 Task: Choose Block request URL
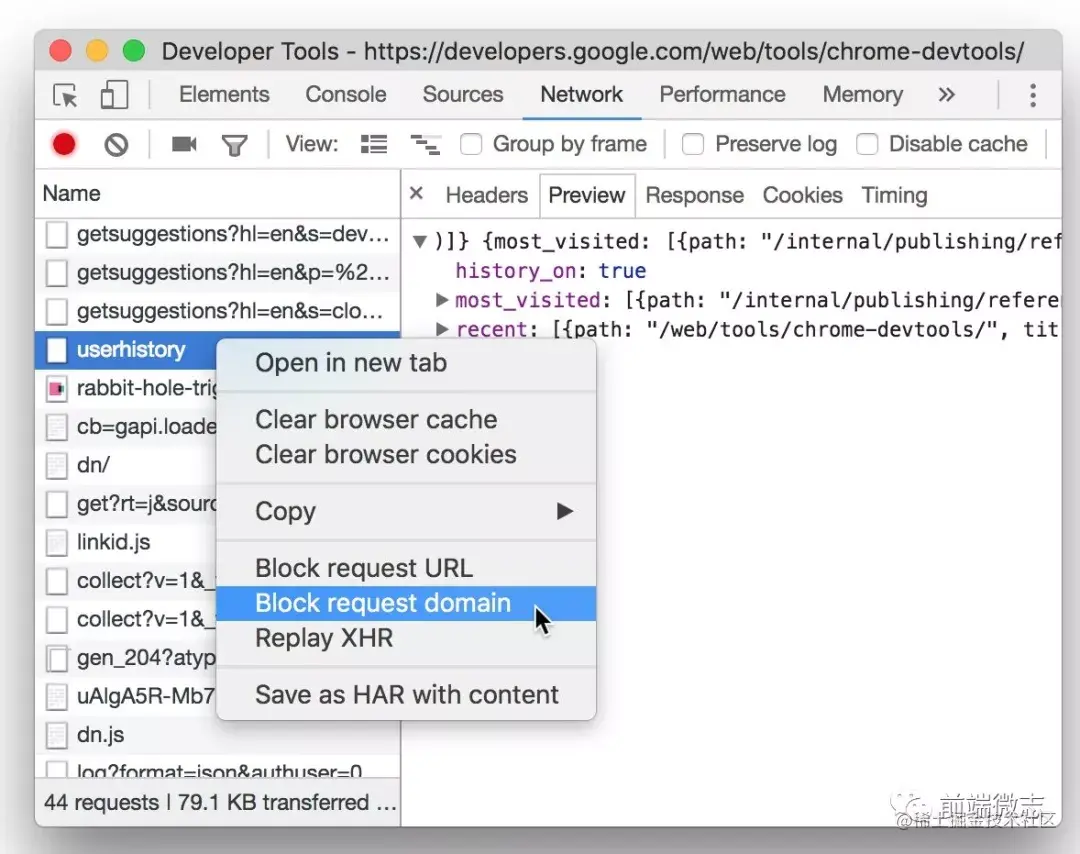[x=406, y=568]
